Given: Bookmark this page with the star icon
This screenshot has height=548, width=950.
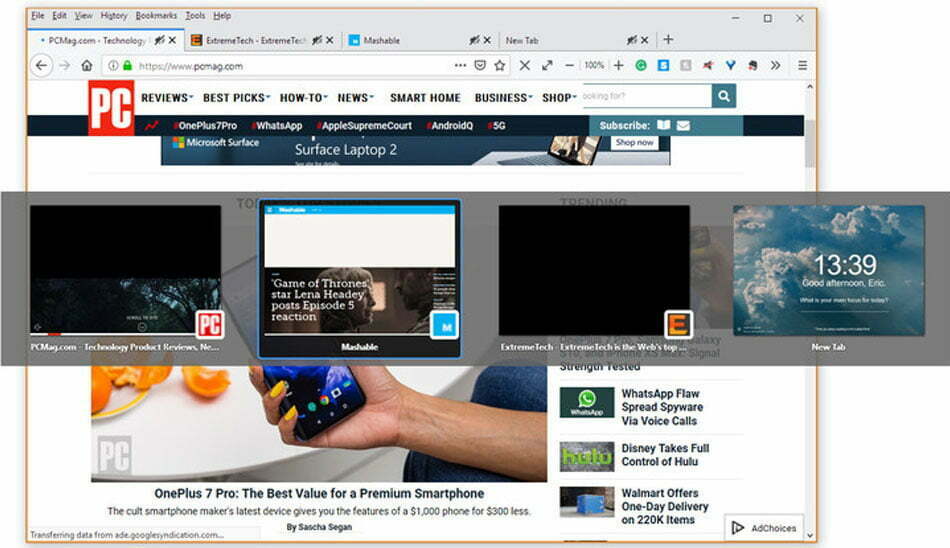Looking at the screenshot, I should (499, 65).
